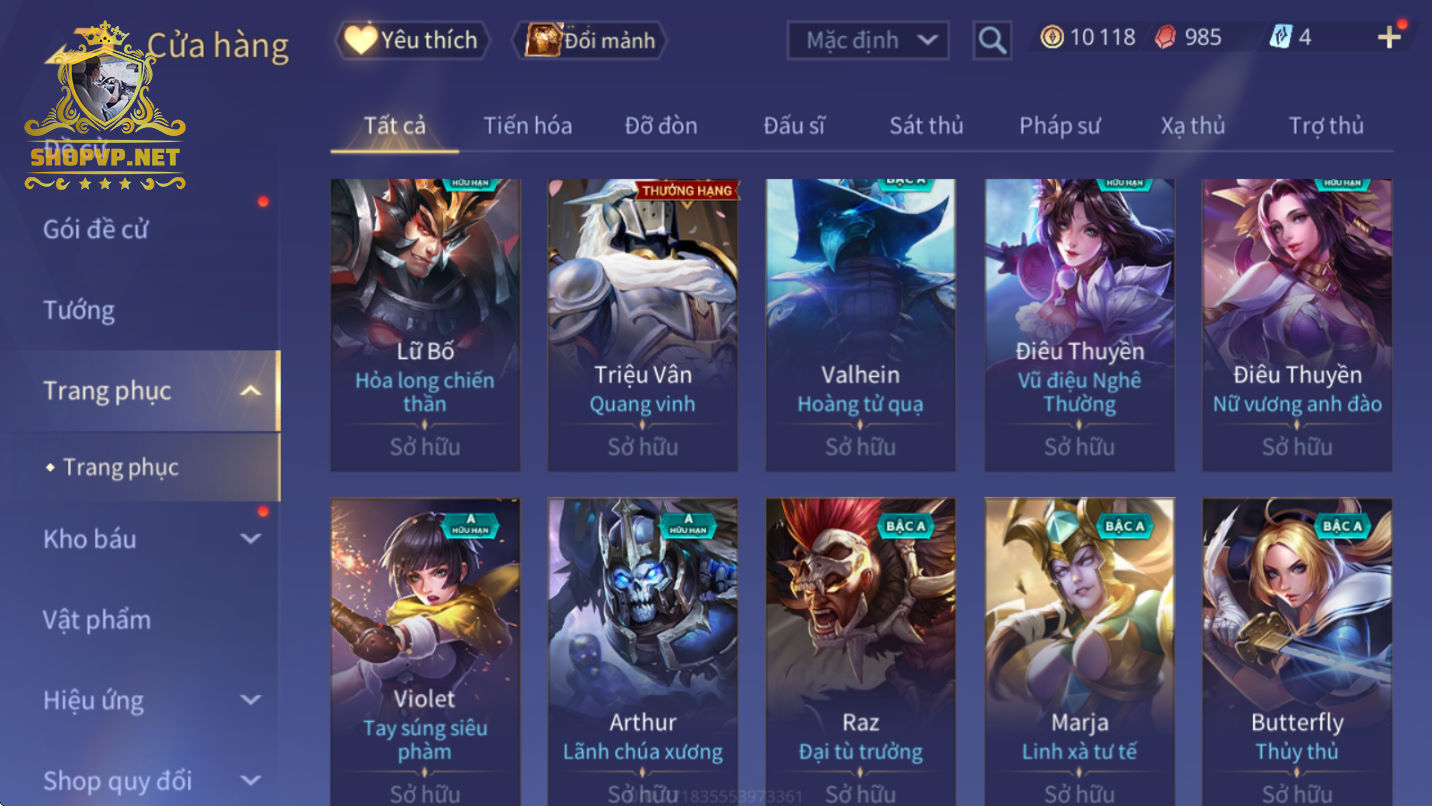1432x806 pixels.
Task: Select the Lữ Bố Hỏa long chiến thần skin
Action: point(425,325)
